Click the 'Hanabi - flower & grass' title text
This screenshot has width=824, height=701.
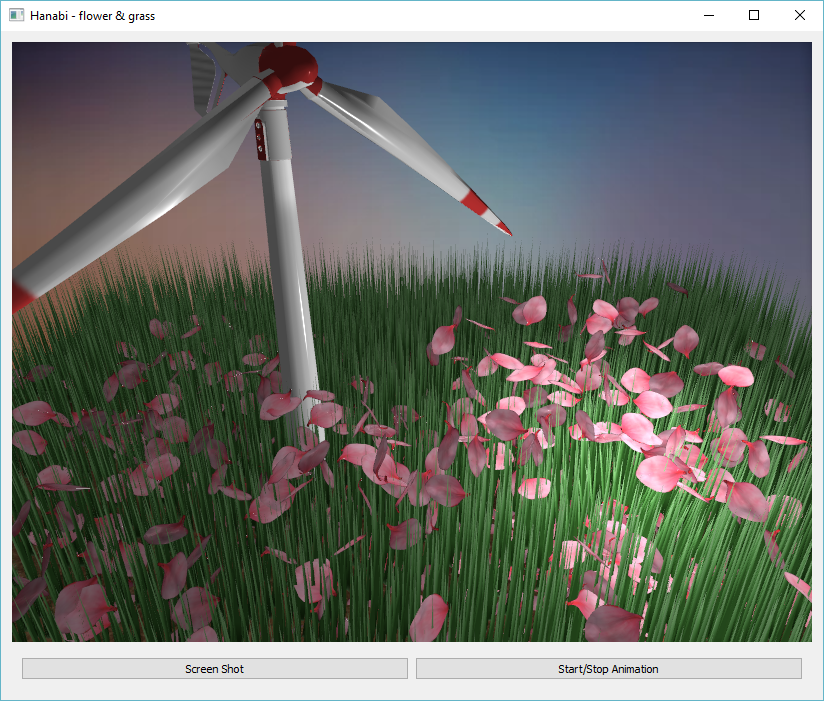point(92,16)
